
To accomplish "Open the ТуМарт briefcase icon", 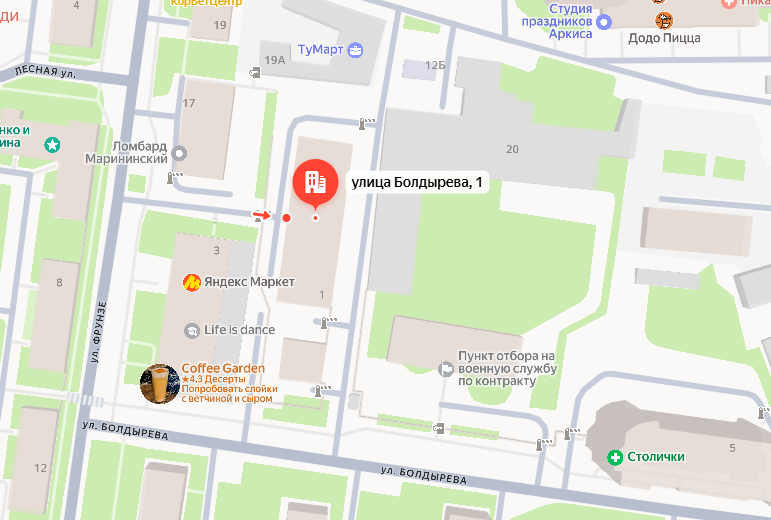I will coord(355,50).
